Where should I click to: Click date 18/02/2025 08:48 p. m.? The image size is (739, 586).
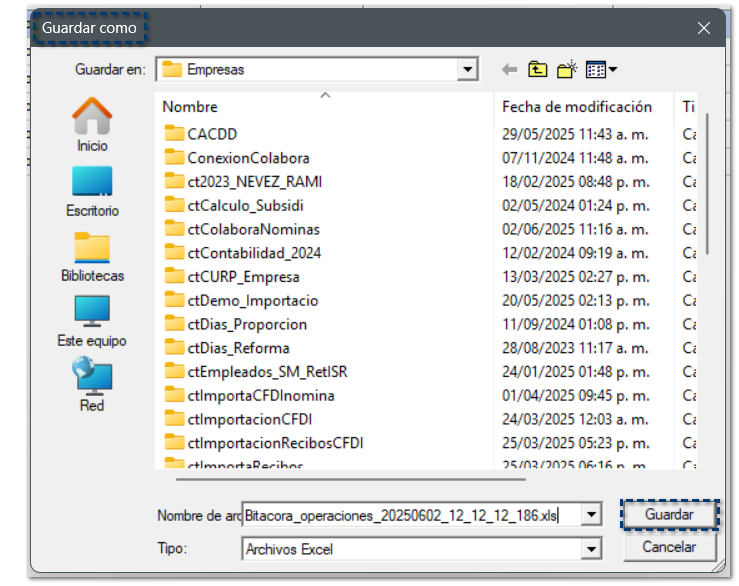575,182
